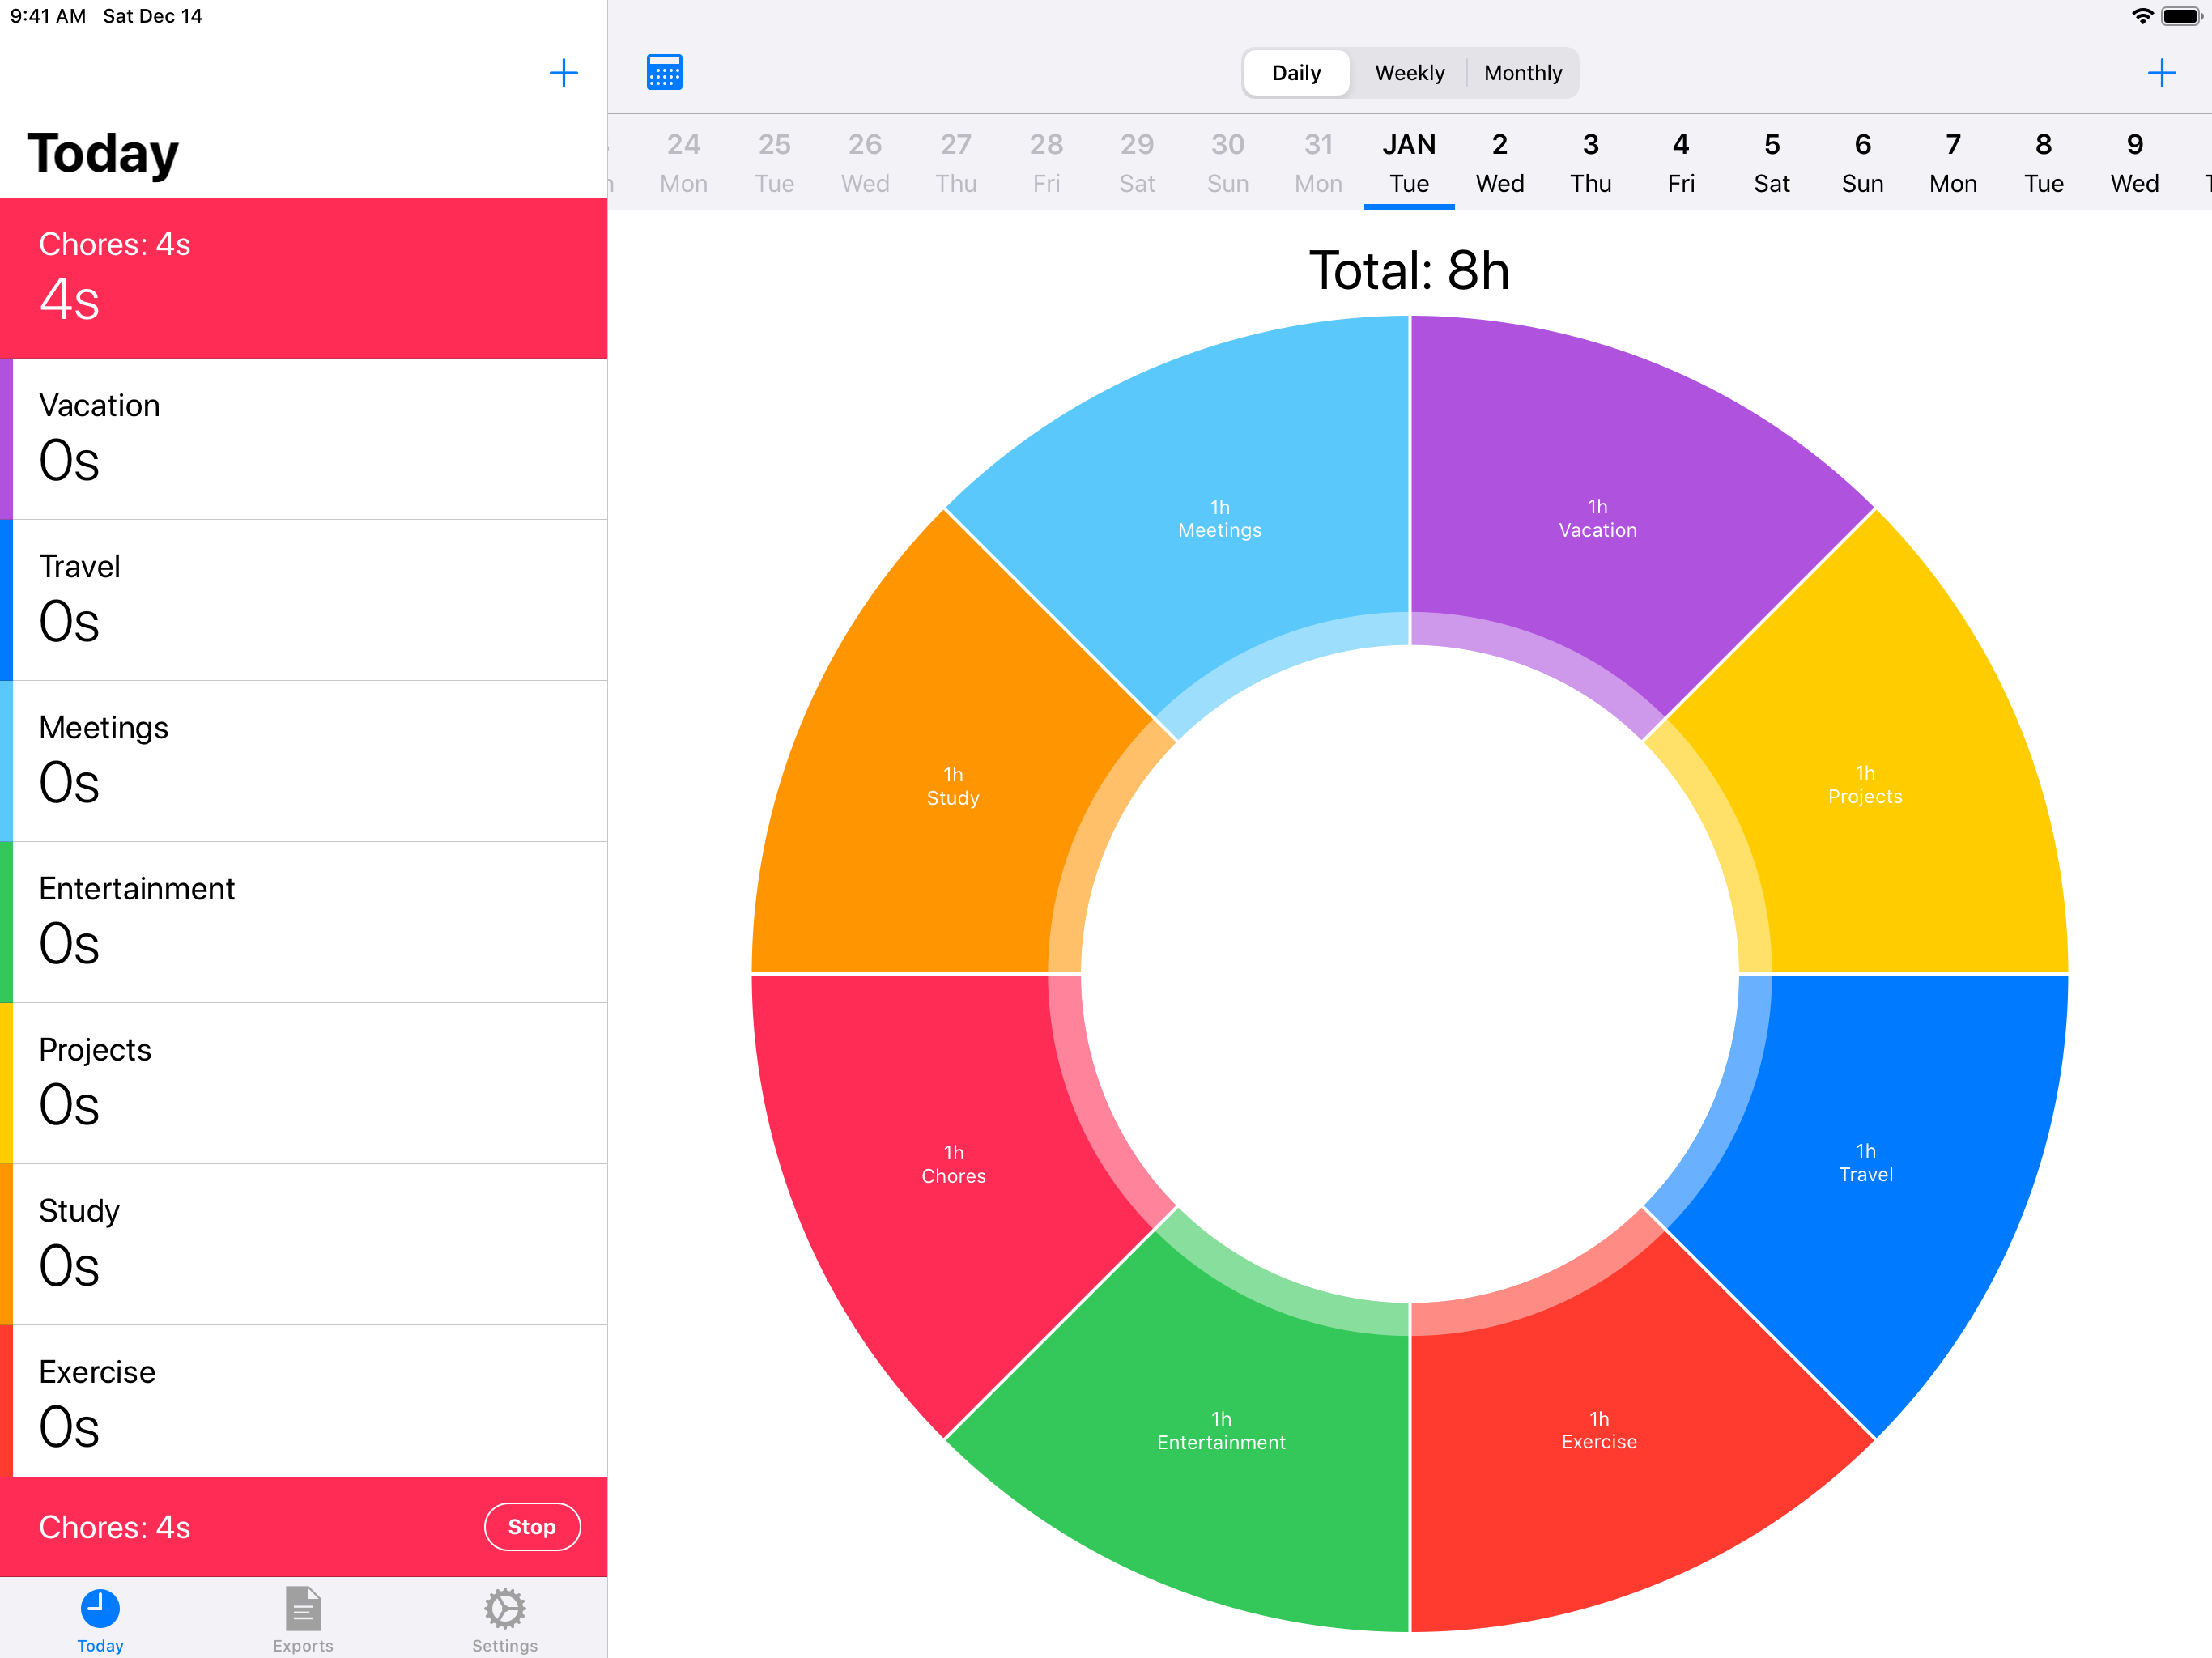Switch chart to Daily view
The height and width of the screenshot is (1658, 2212).
click(1296, 73)
